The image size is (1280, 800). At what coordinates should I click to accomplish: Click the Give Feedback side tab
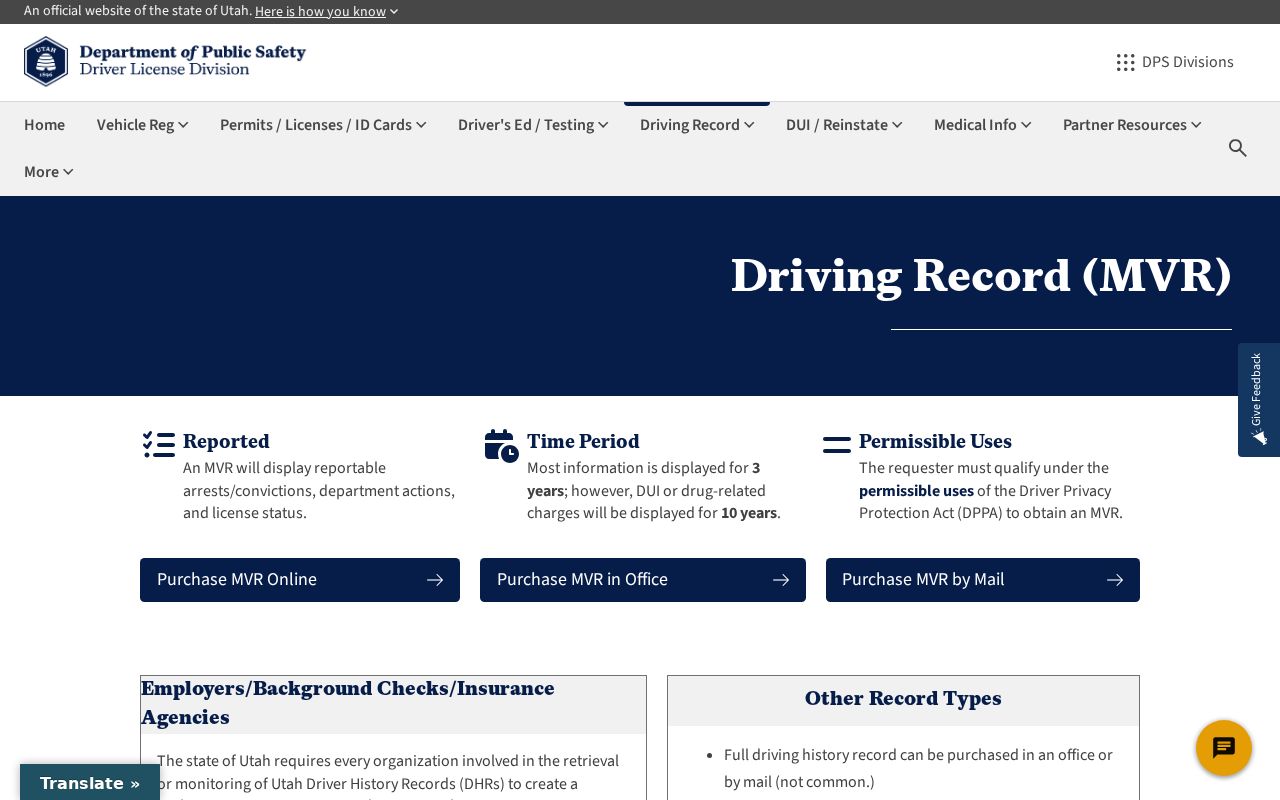click(x=1259, y=400)
